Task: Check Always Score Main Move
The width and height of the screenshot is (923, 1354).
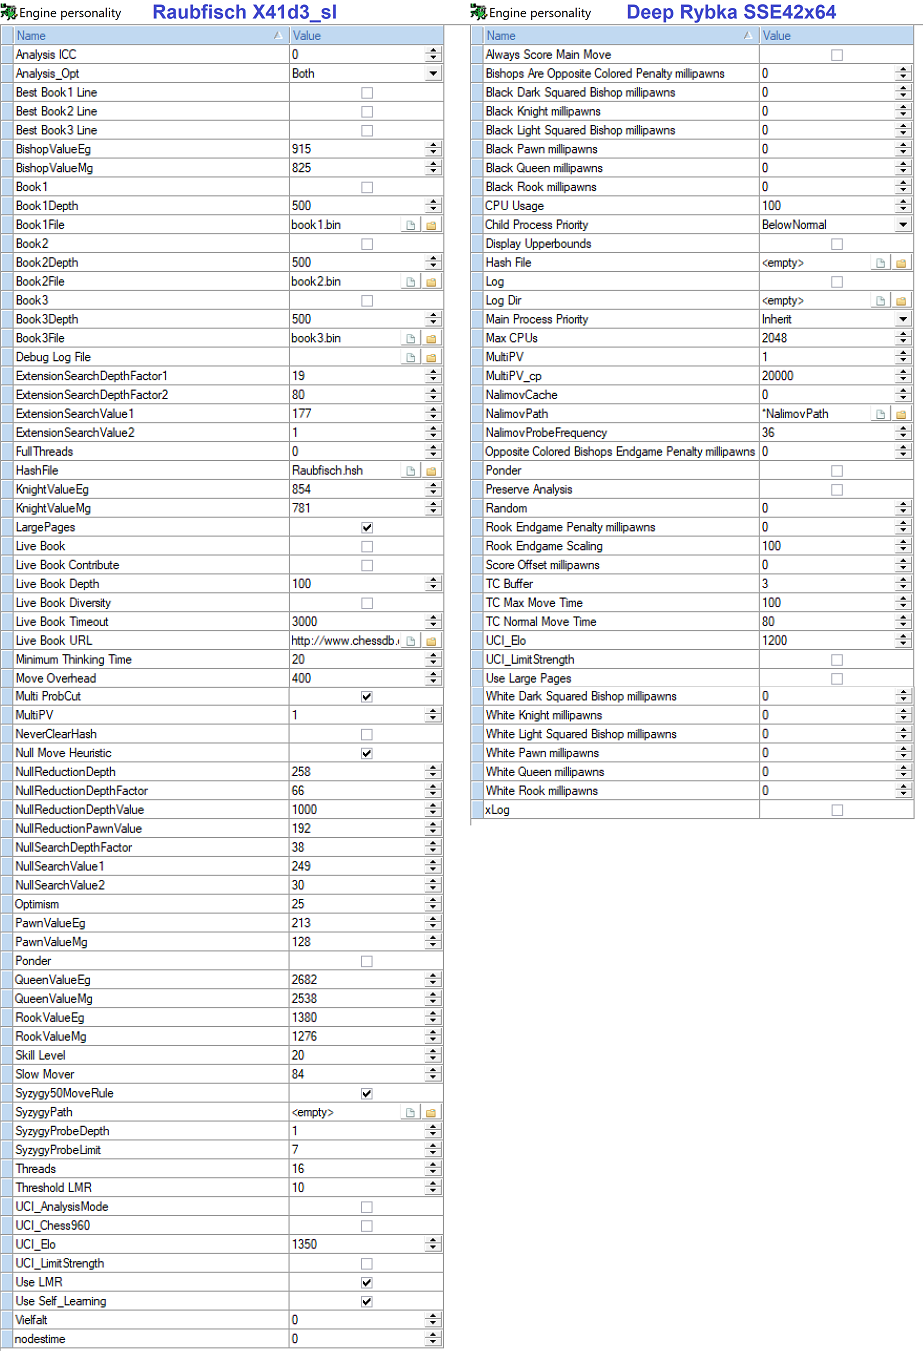Action: 837,55
